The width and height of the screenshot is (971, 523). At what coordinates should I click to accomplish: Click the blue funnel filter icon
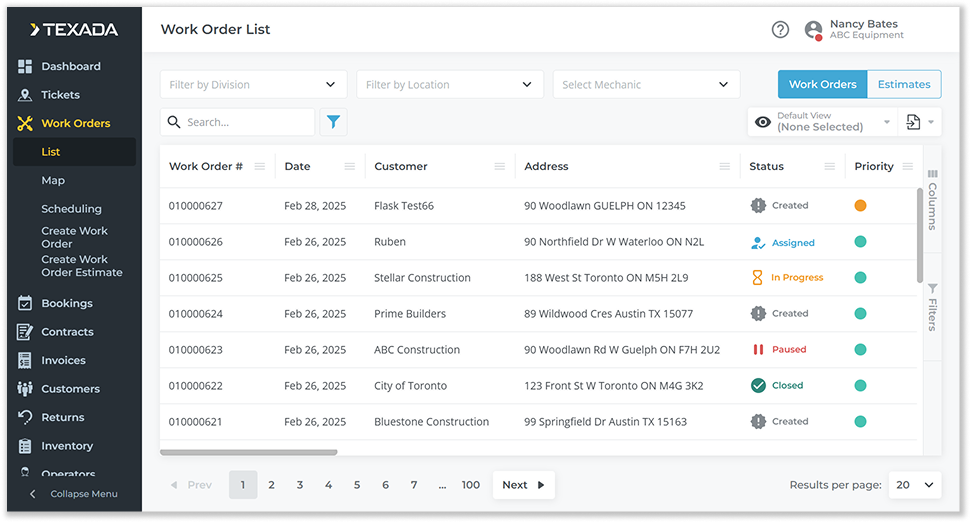[x=333, y=122]
